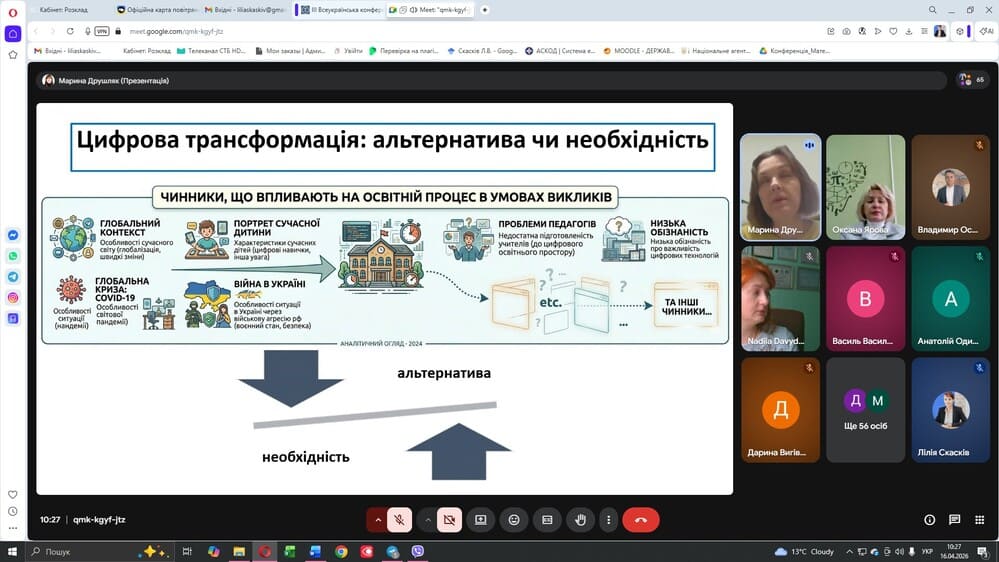Open the emoji reactions panel
999x562 pixels.
[514, 520]
